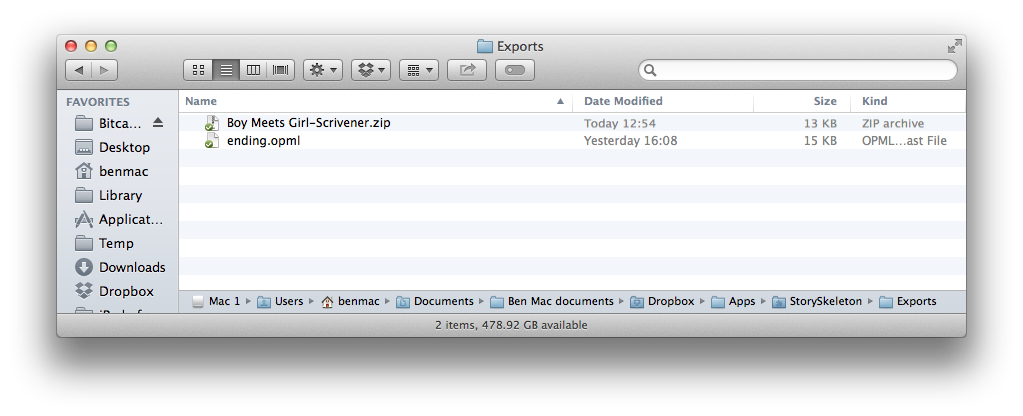
Task: Go forward to next folder
Action: 105,70
